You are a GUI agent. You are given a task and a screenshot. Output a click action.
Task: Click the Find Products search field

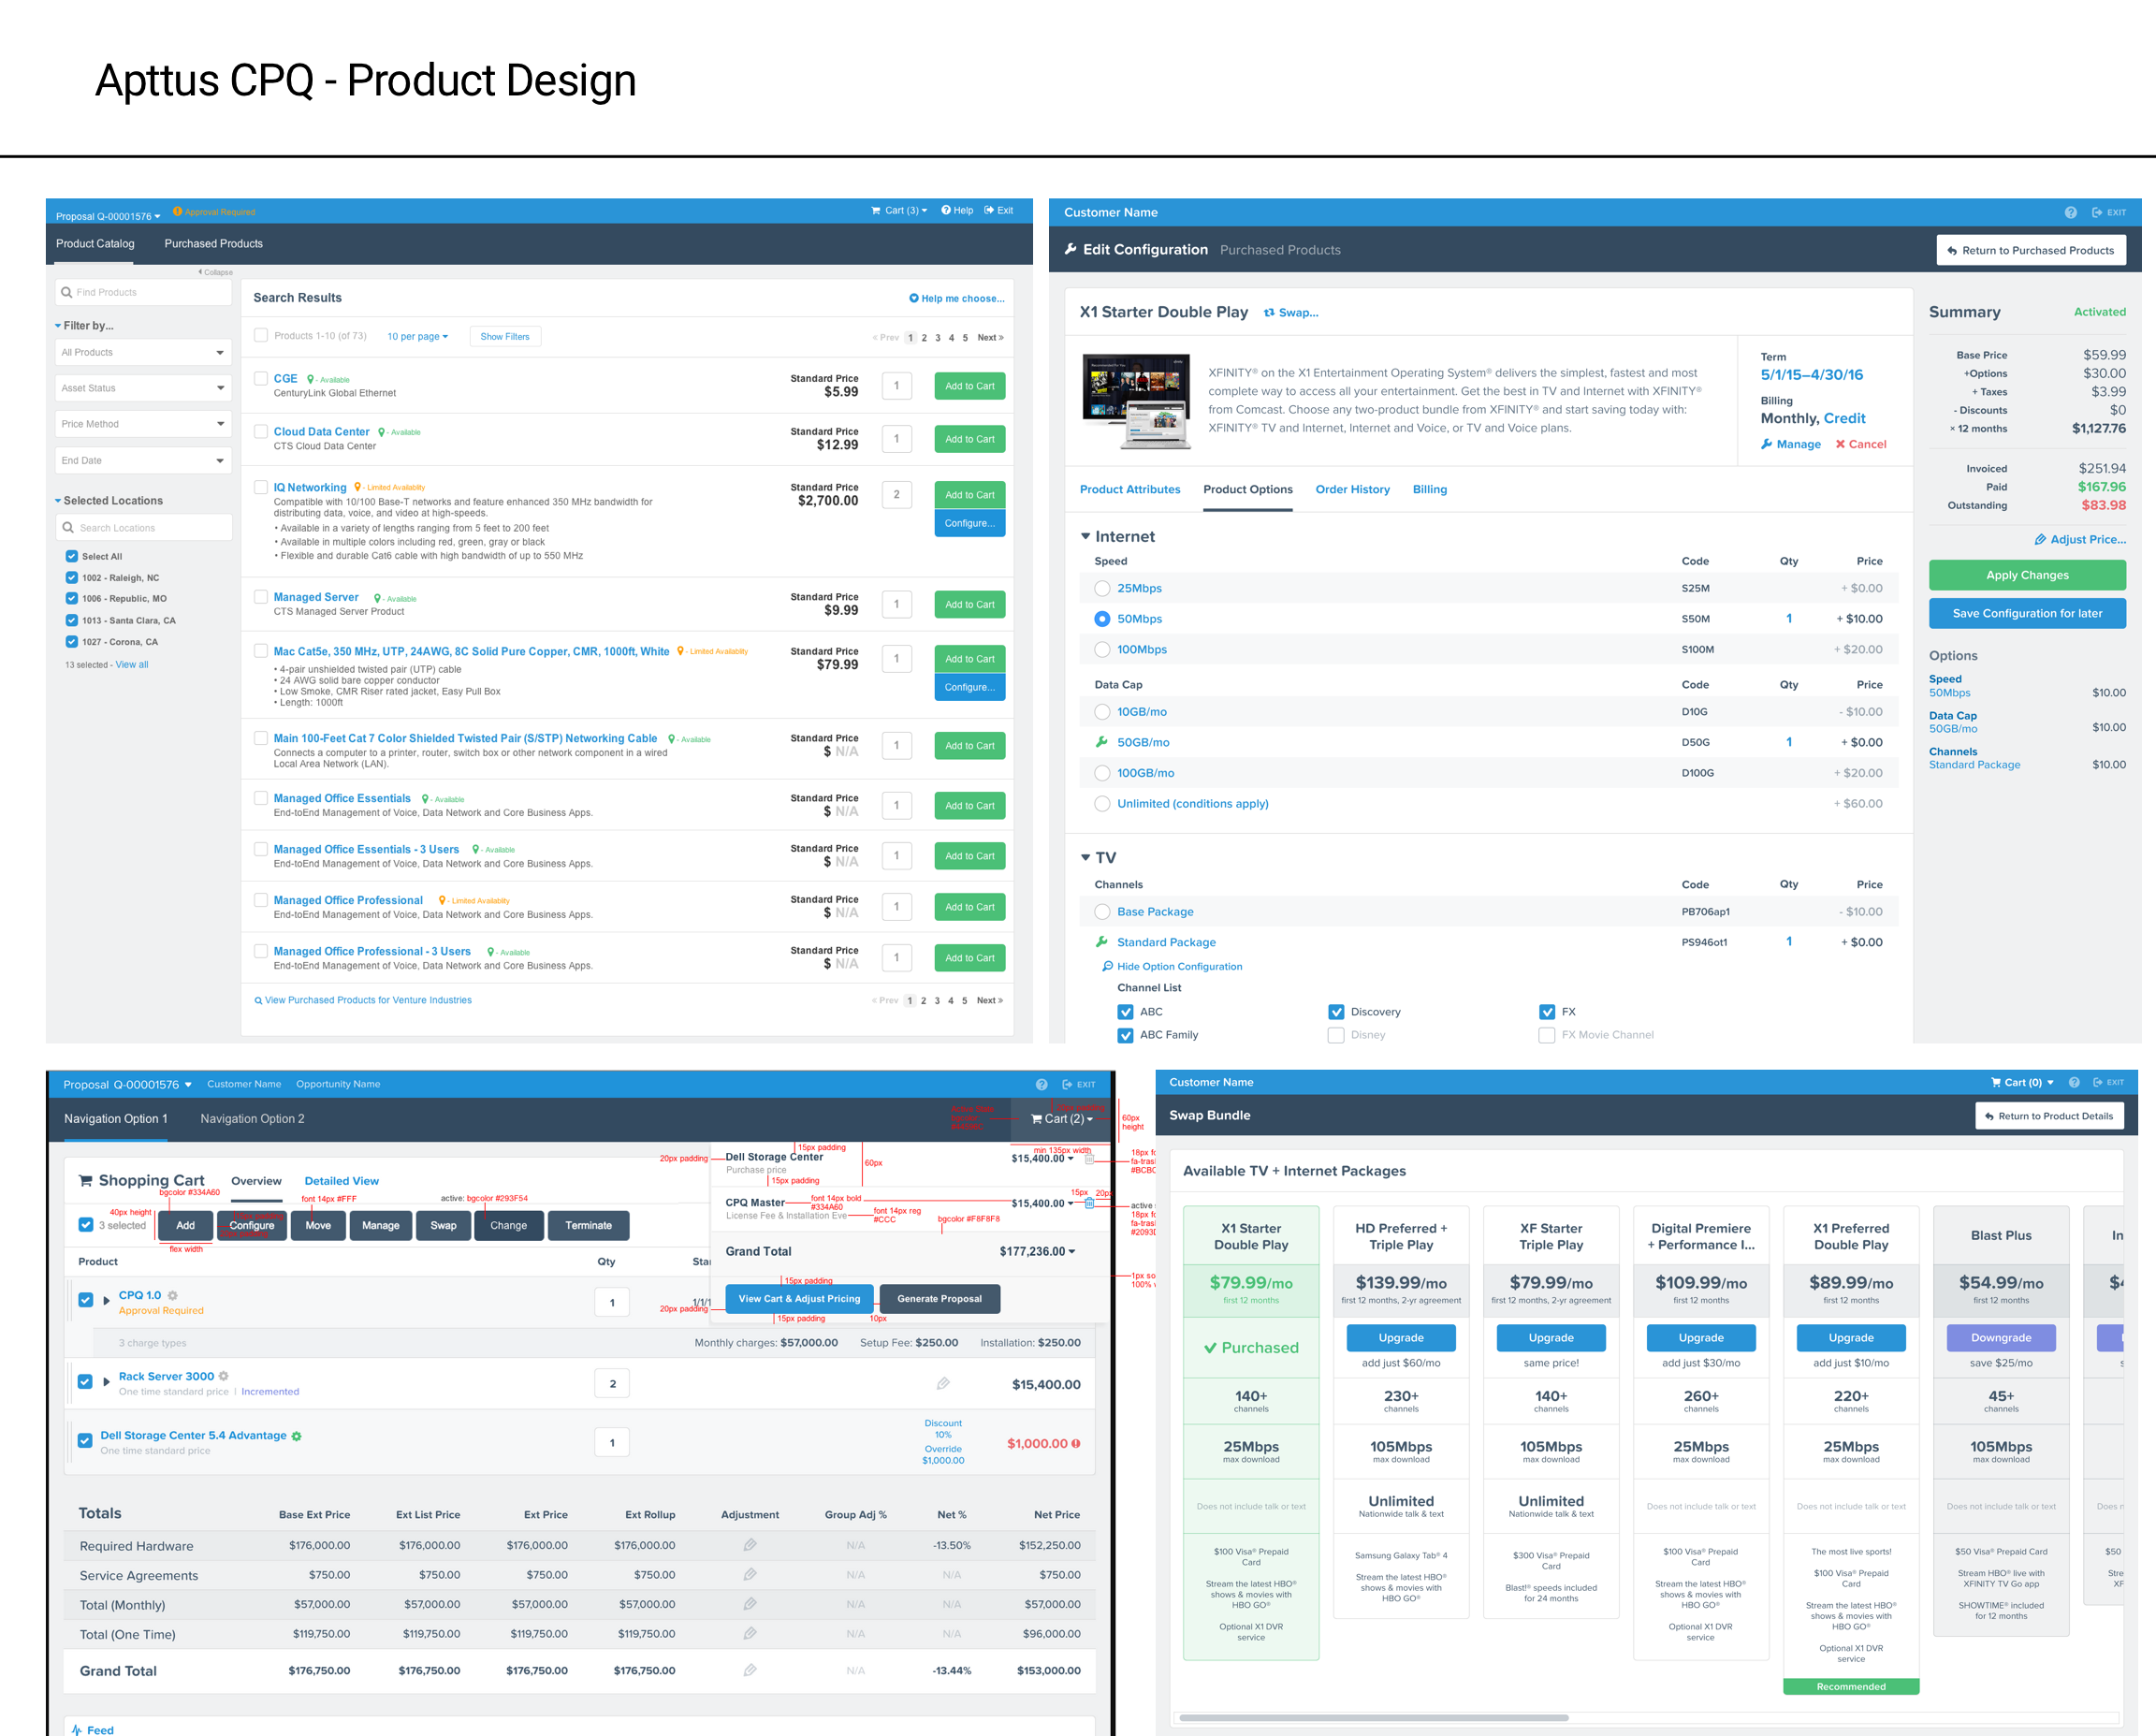point(144,293)
